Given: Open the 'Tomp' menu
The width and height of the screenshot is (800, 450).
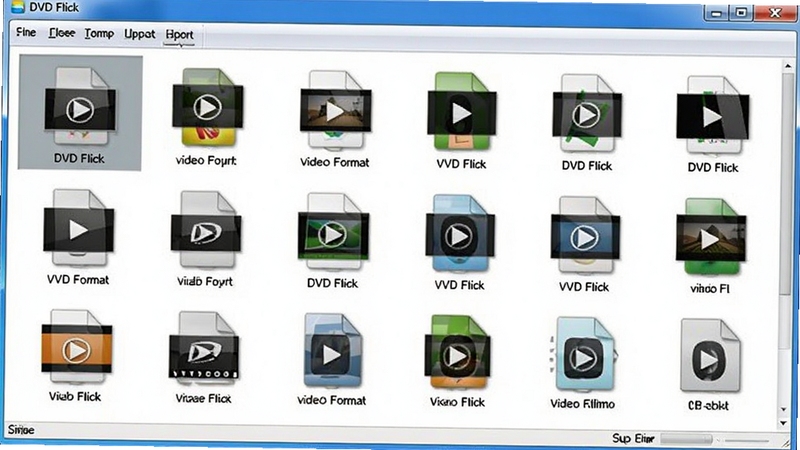Looking at the screenshot, I should pyautogui.click(x=99, y=34).
